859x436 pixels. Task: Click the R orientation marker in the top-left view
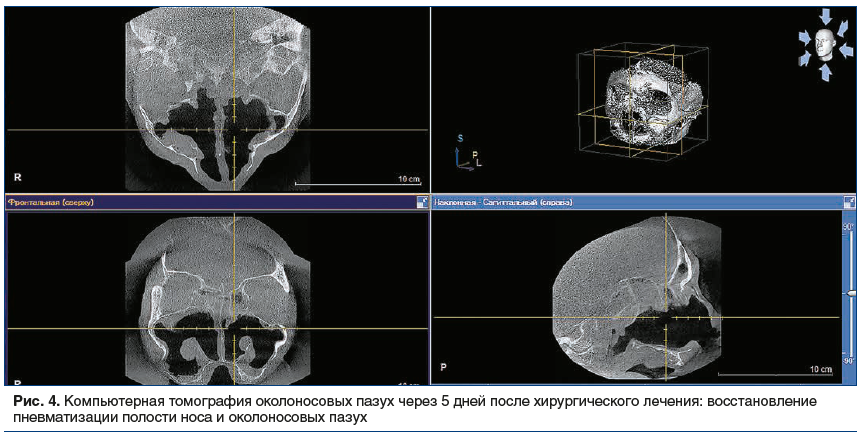click(x=18, y=177)
